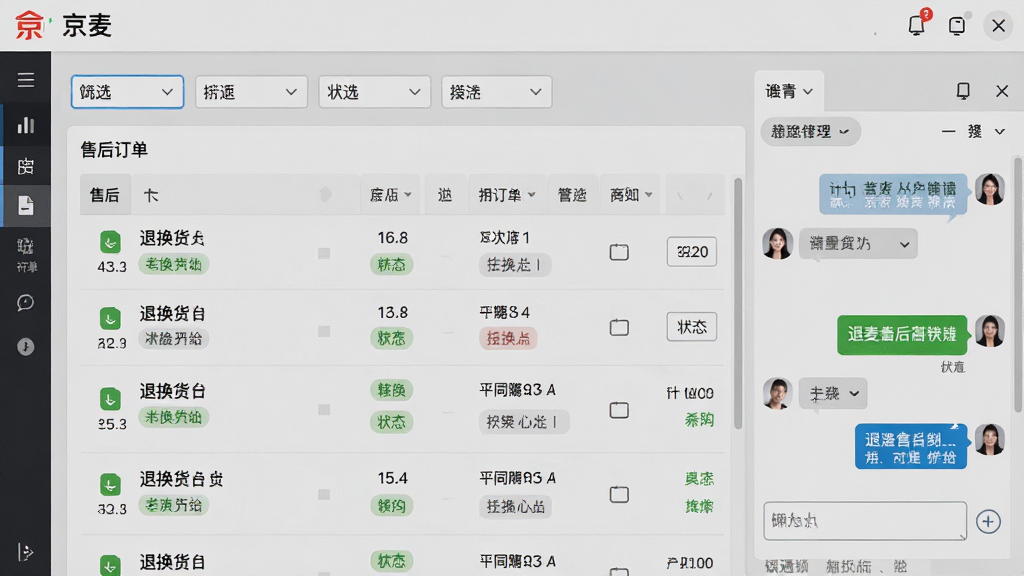Click the green chat bubble starting with 退麦售后
The width and height of the screenshot is (1024, 576).
902,334
